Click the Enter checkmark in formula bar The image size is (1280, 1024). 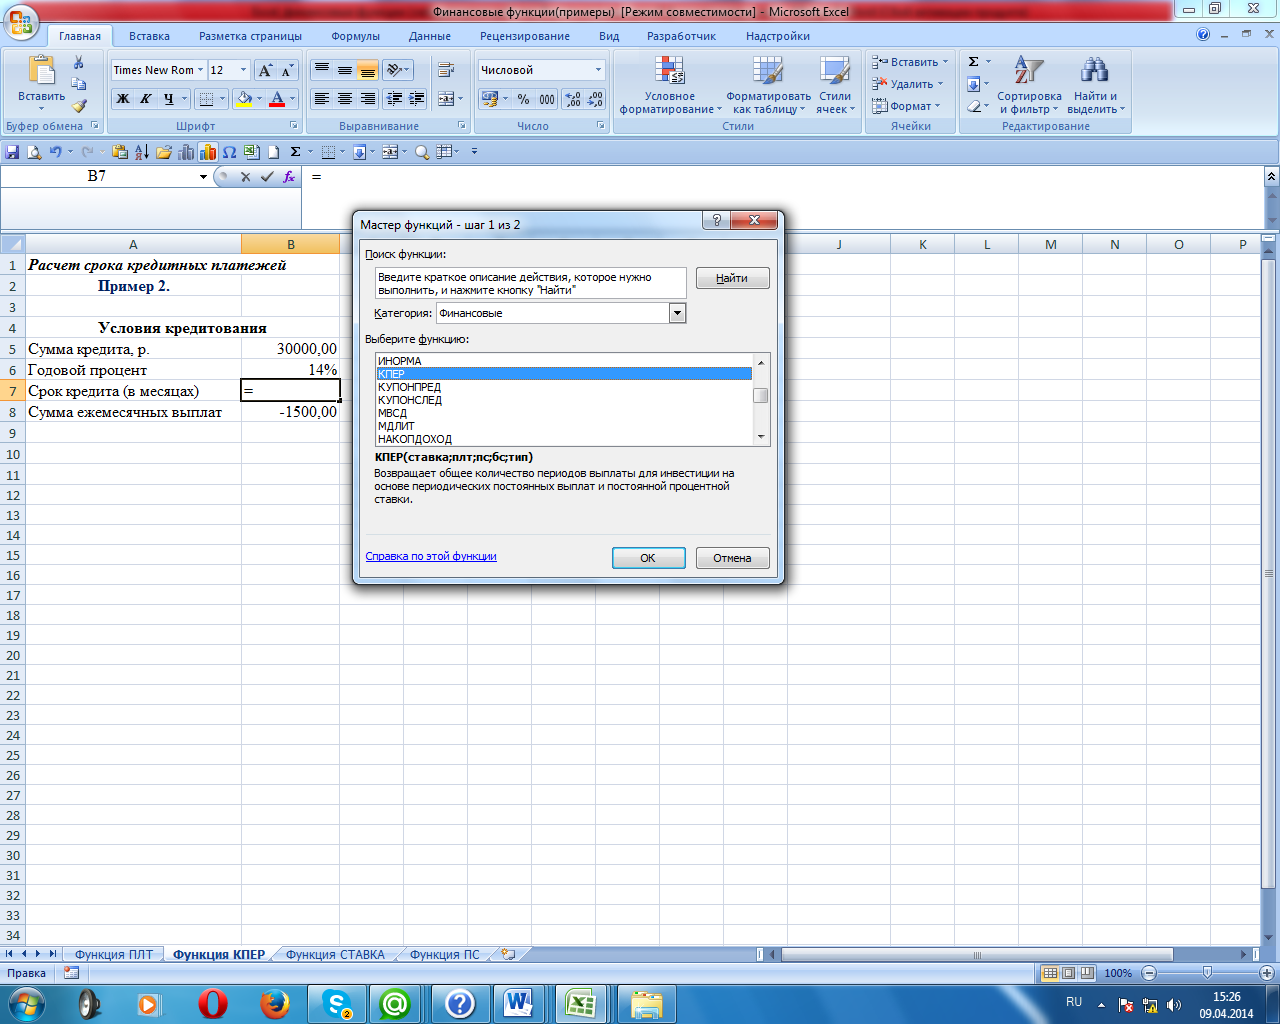[x=267, y=177]
